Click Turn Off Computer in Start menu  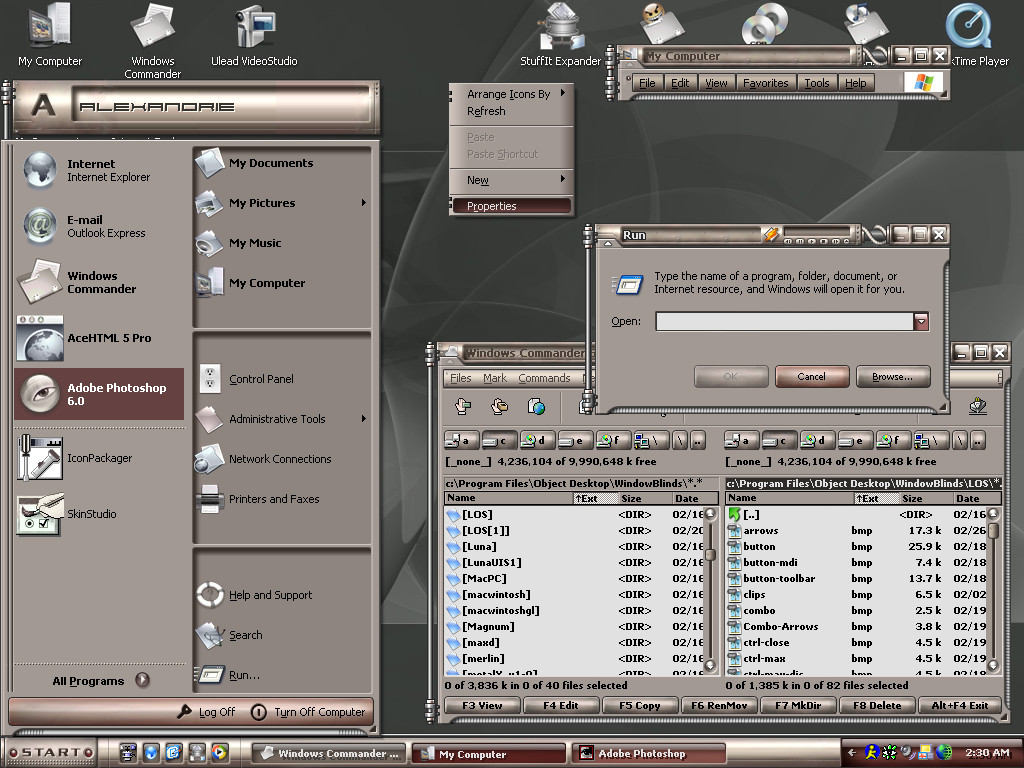(309, 712)
